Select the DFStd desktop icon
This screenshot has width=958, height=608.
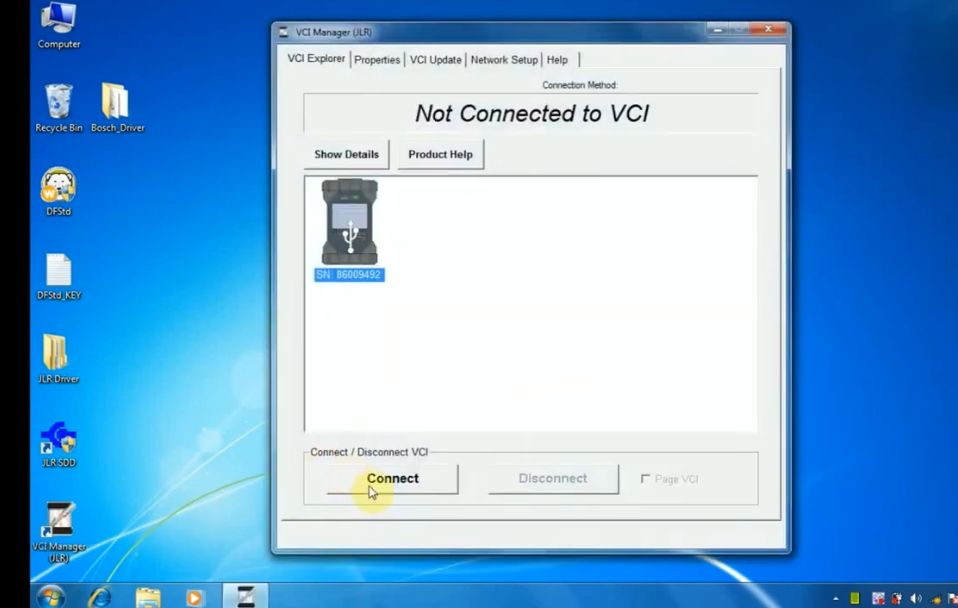(59, 192)
